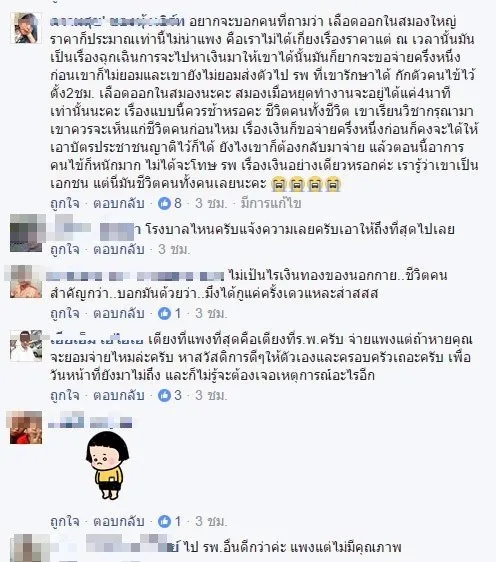Open มีการแก้ไข edit history link
496x562 pixels.
click(271, 204)
